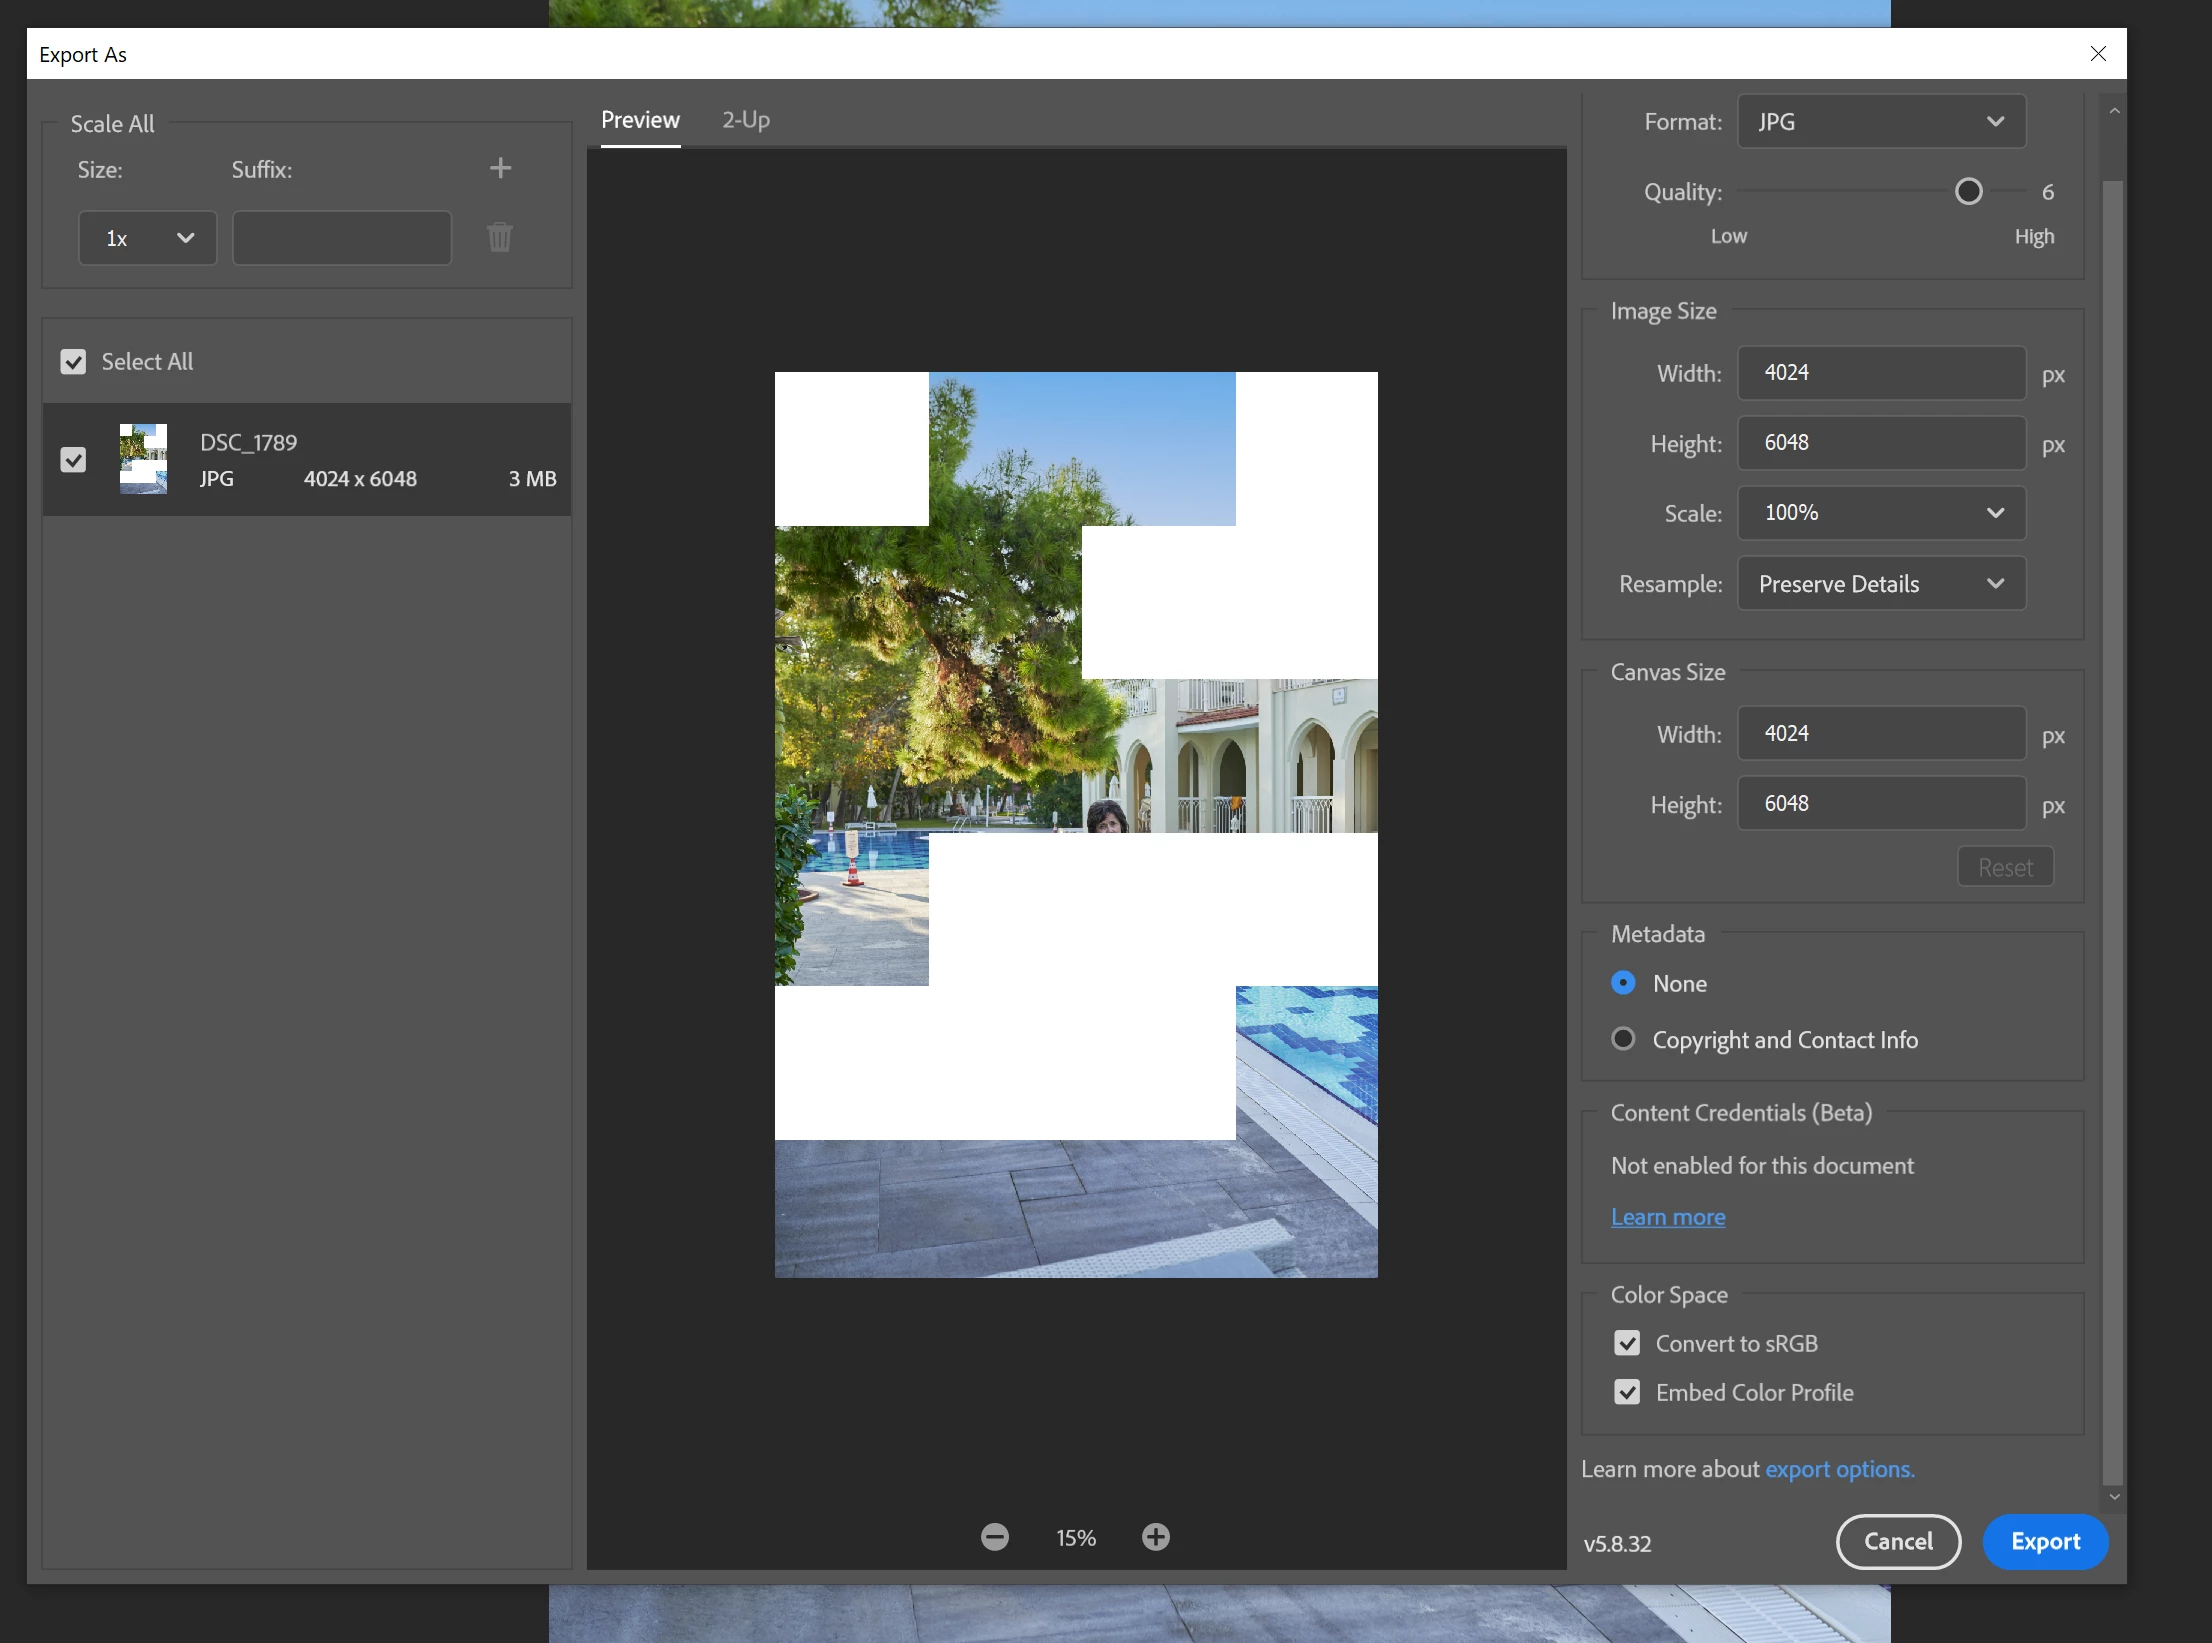Switch to the 2-Up tab
Viewport: 2212px width, 1643px height.
(x=746, y=120)
